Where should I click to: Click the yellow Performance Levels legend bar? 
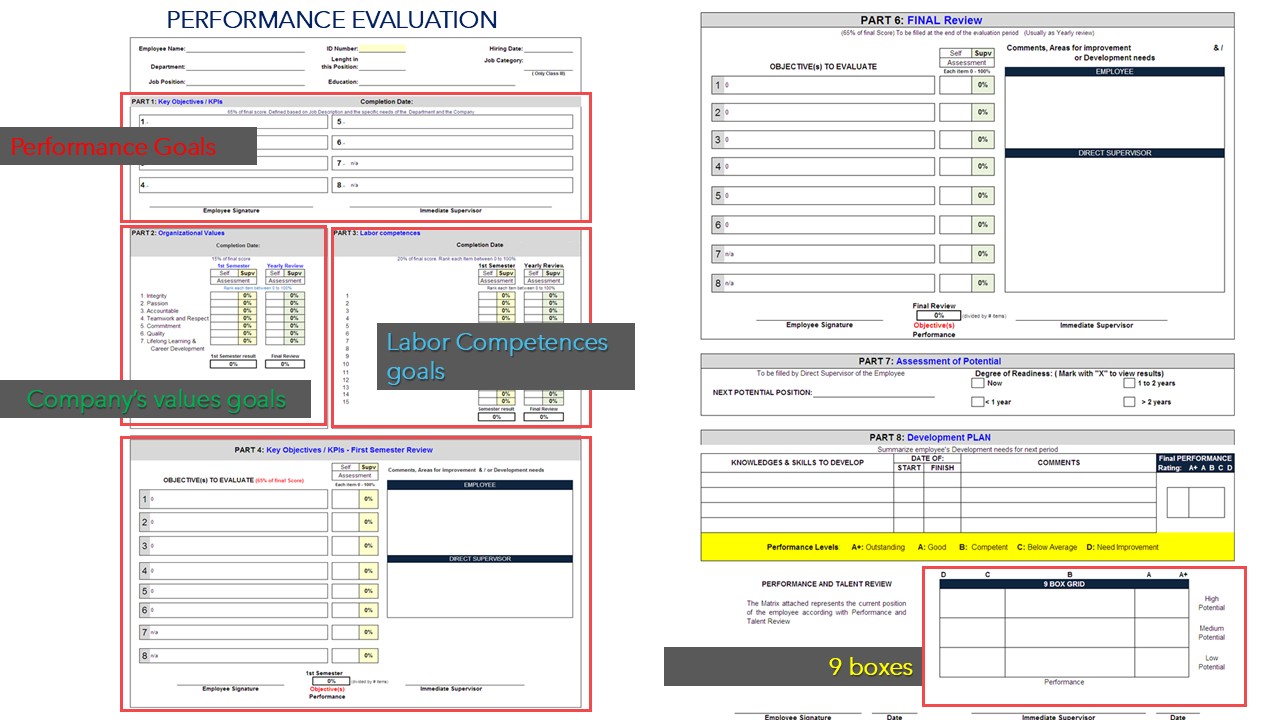pyautogui.click(x=966, y=547)
